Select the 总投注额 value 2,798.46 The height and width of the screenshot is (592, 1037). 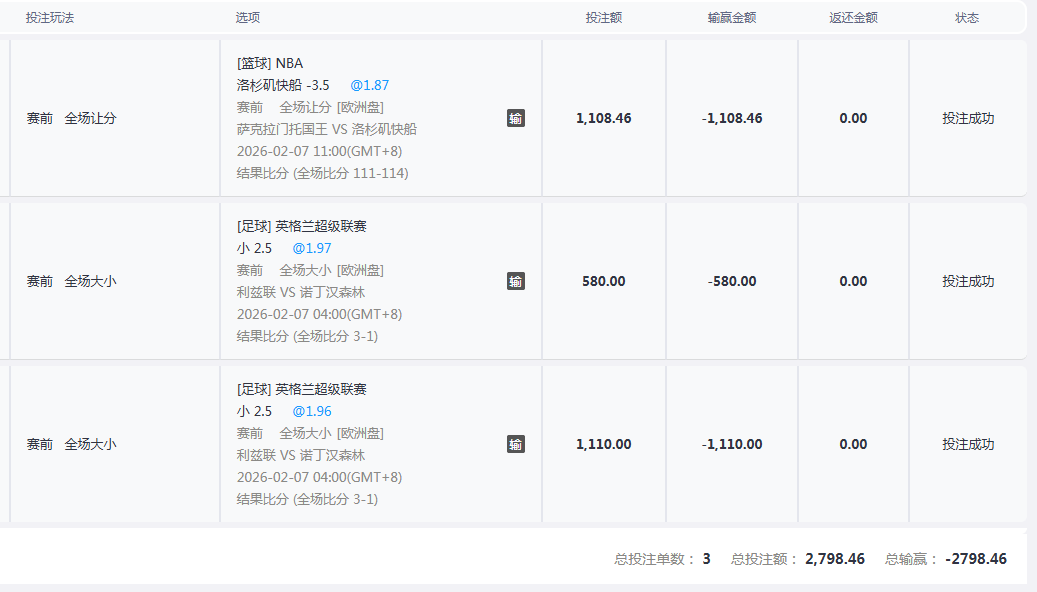coord(835,559)
